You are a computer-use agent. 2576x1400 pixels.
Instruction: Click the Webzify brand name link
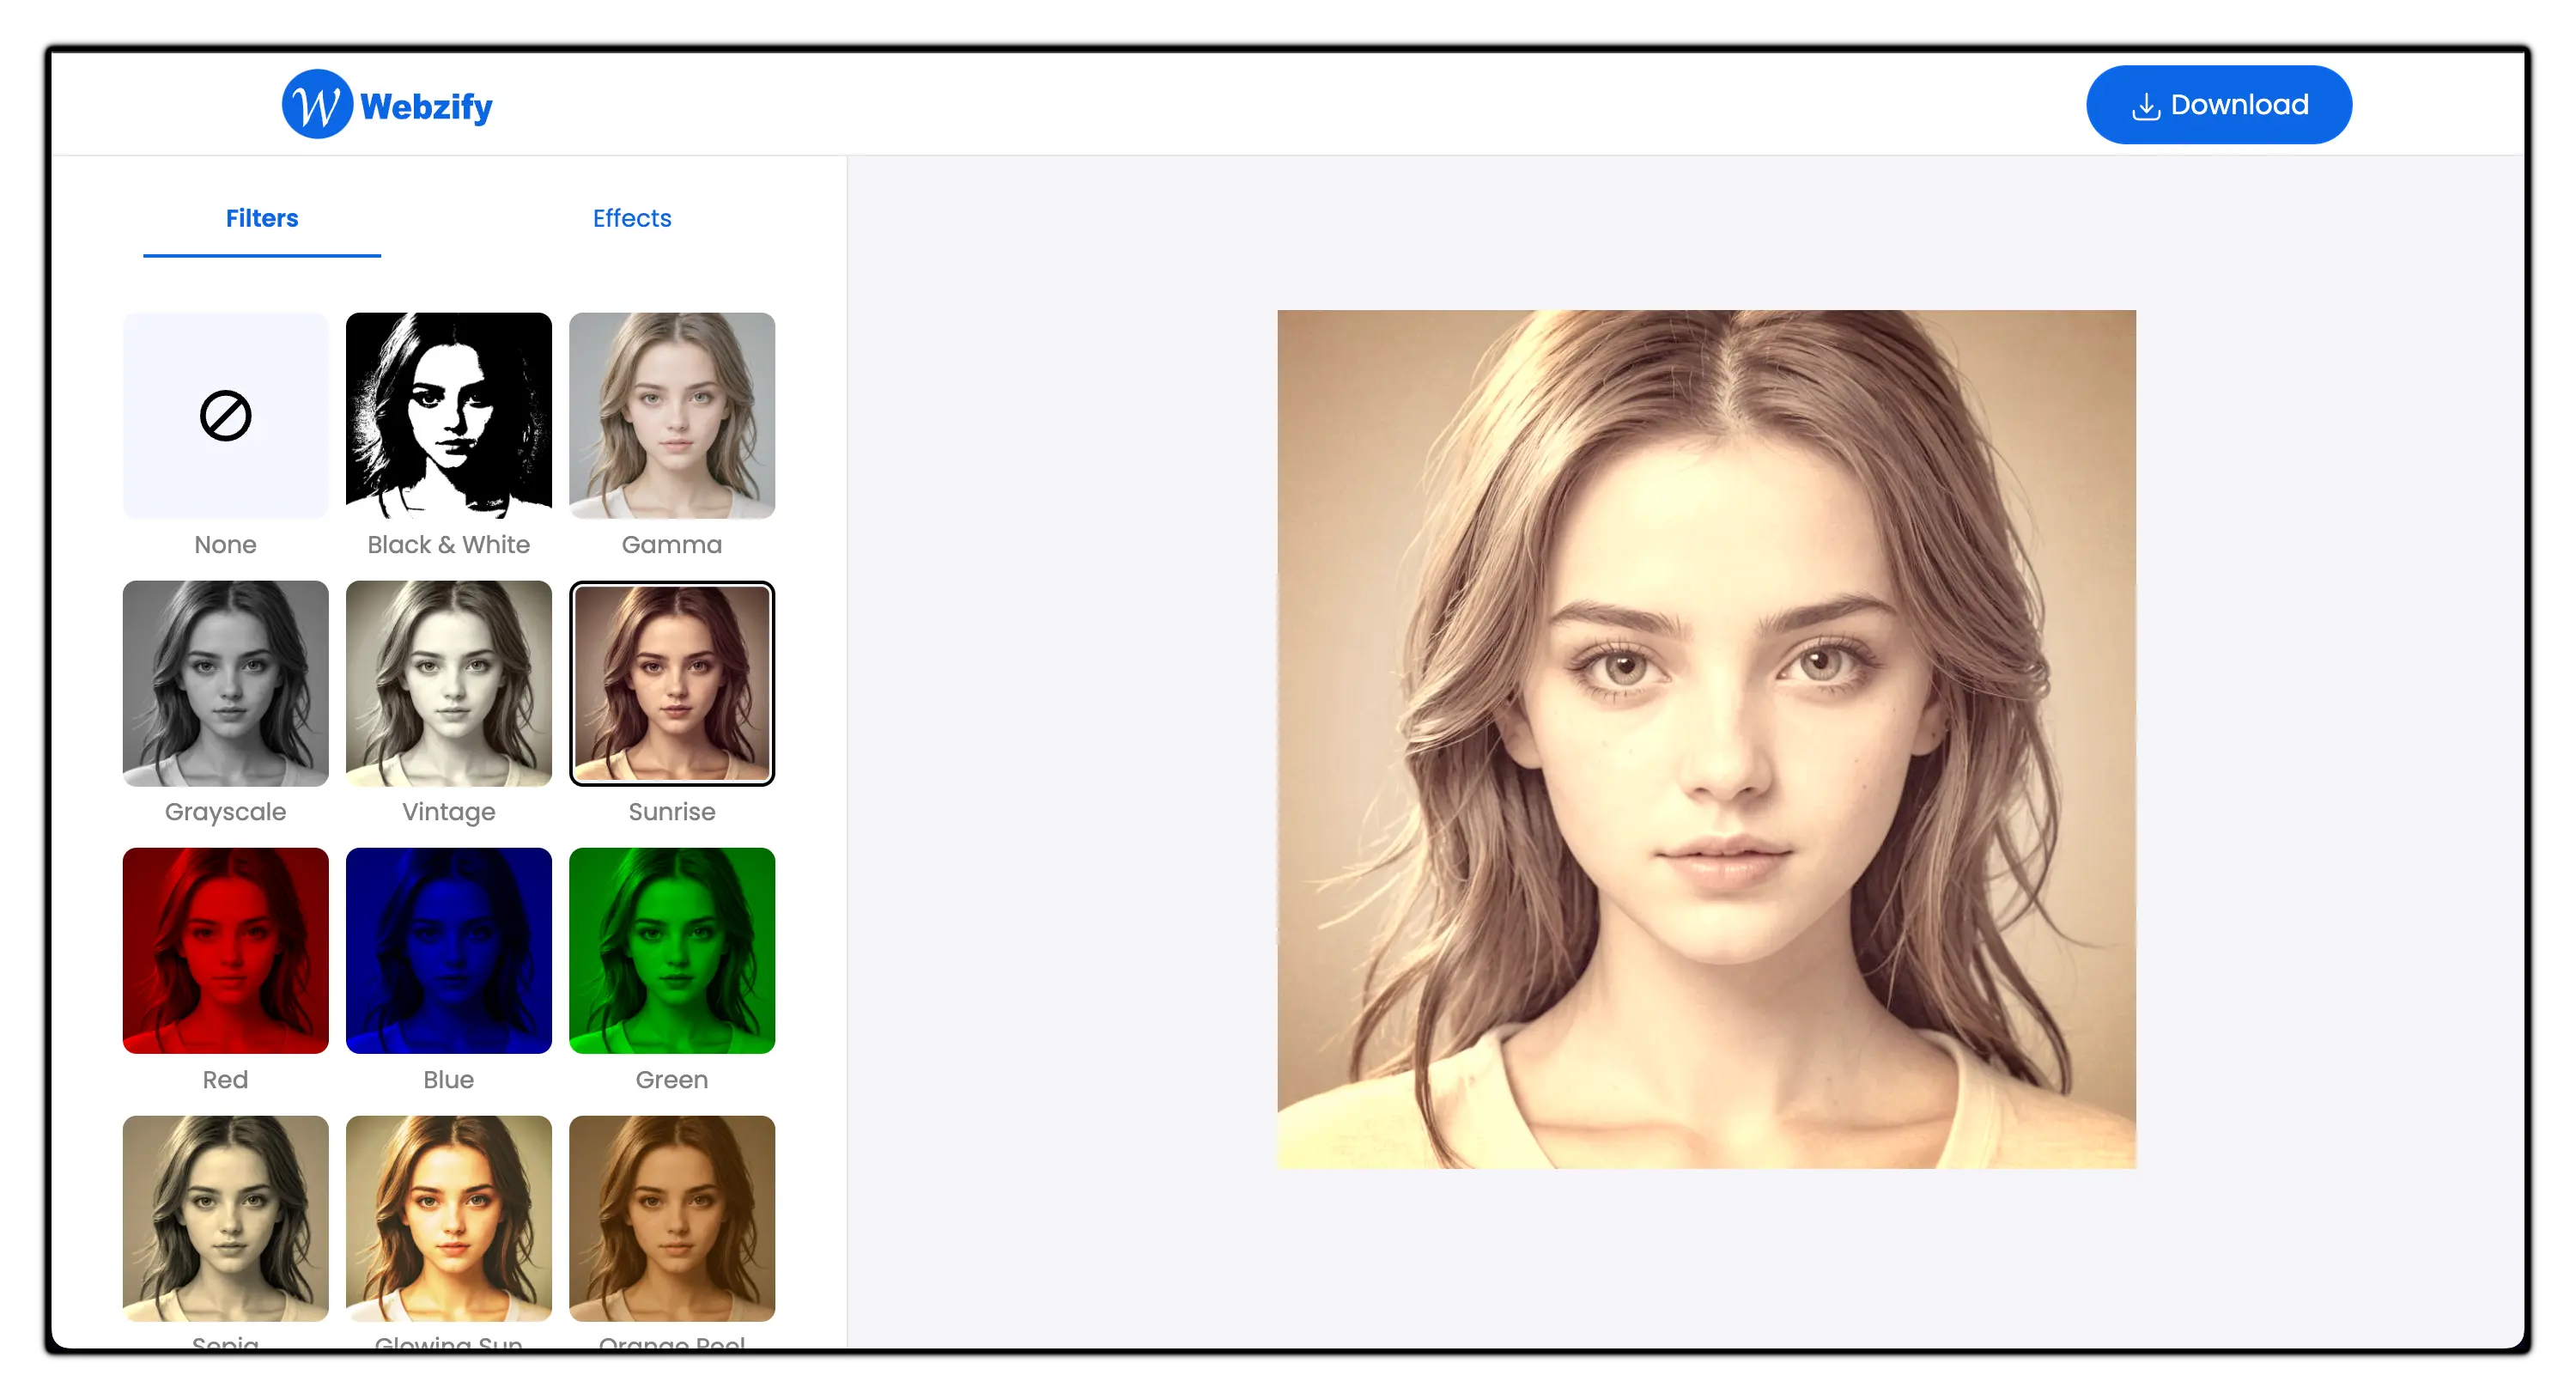(x=426, y=106)
